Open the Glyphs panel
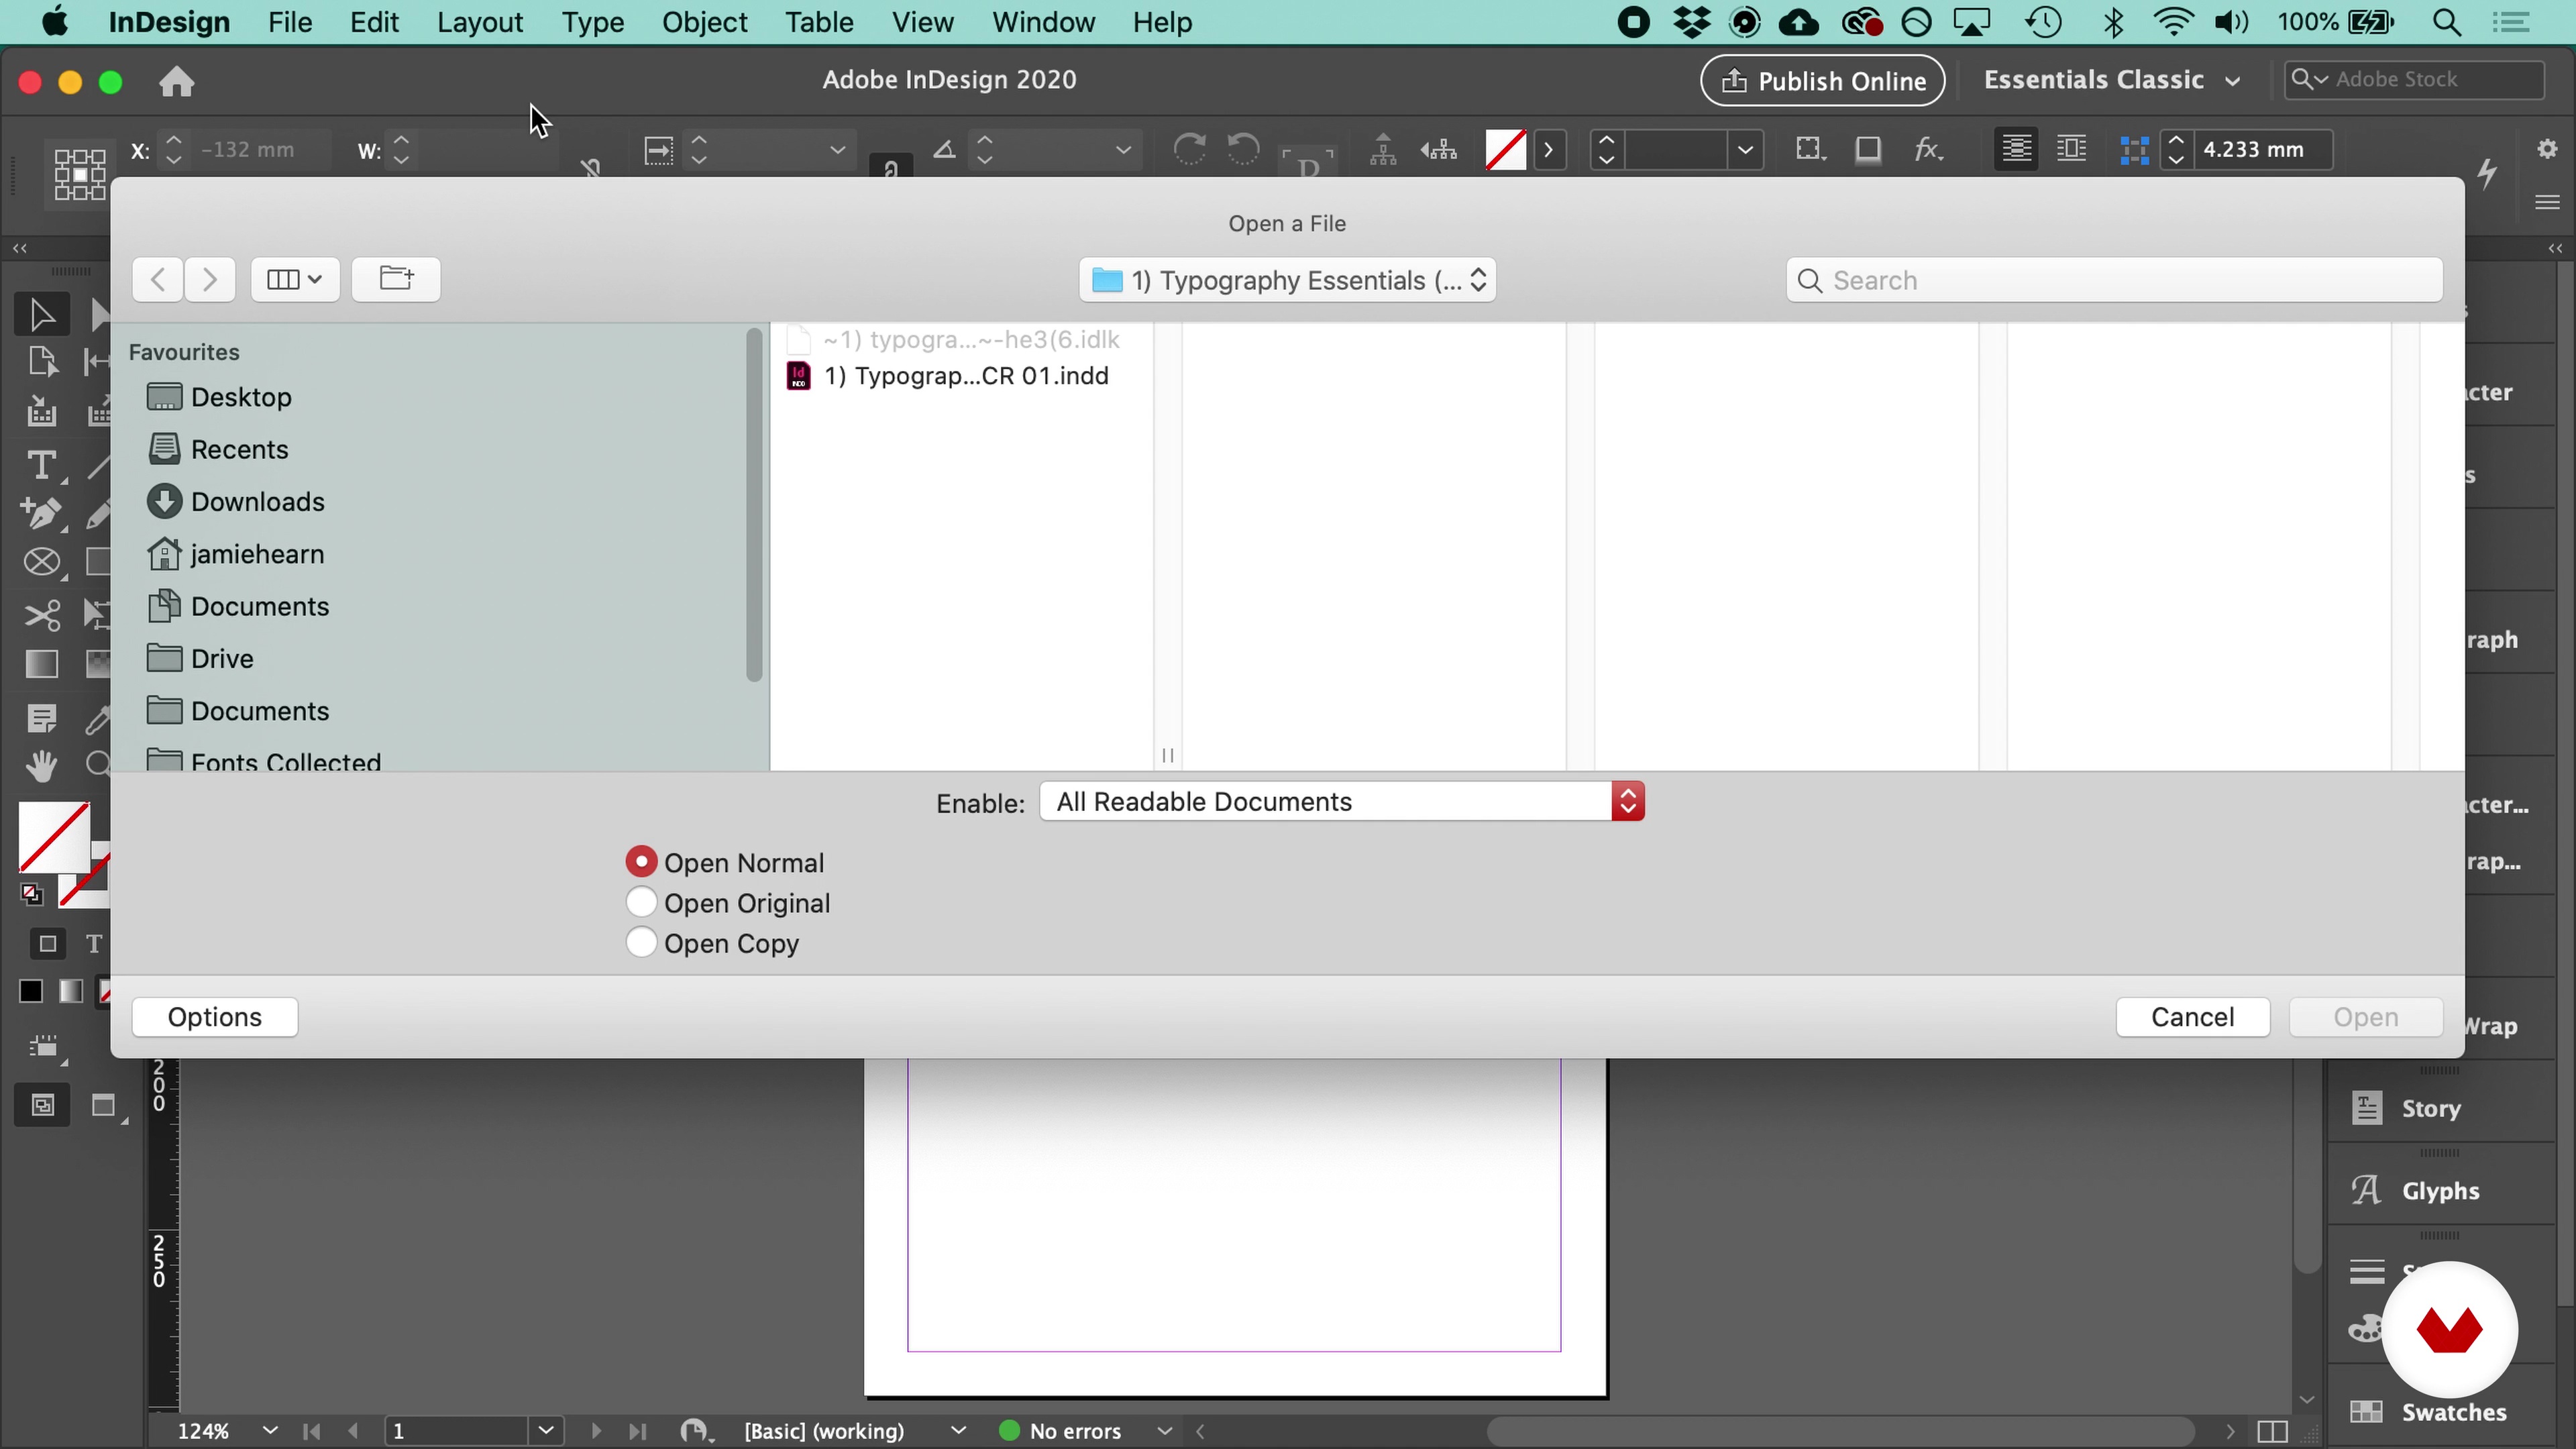The width and height of the screenshot is (2576, 1449). [x=2440, y=1190]
